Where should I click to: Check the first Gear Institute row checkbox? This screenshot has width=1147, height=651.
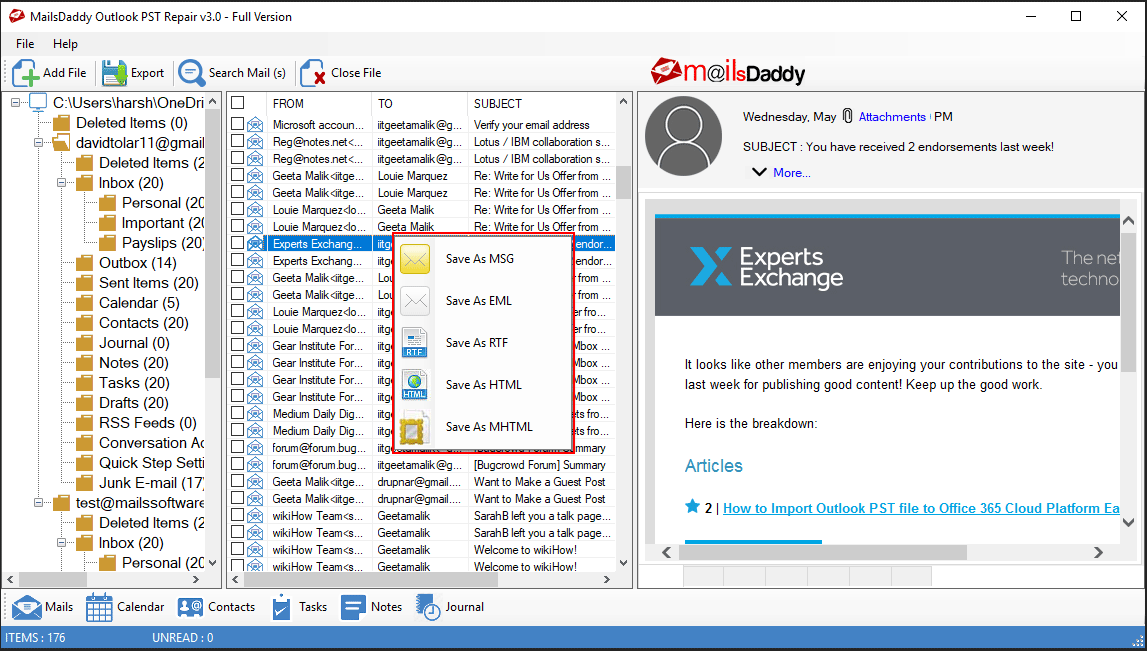coord(237,345)
